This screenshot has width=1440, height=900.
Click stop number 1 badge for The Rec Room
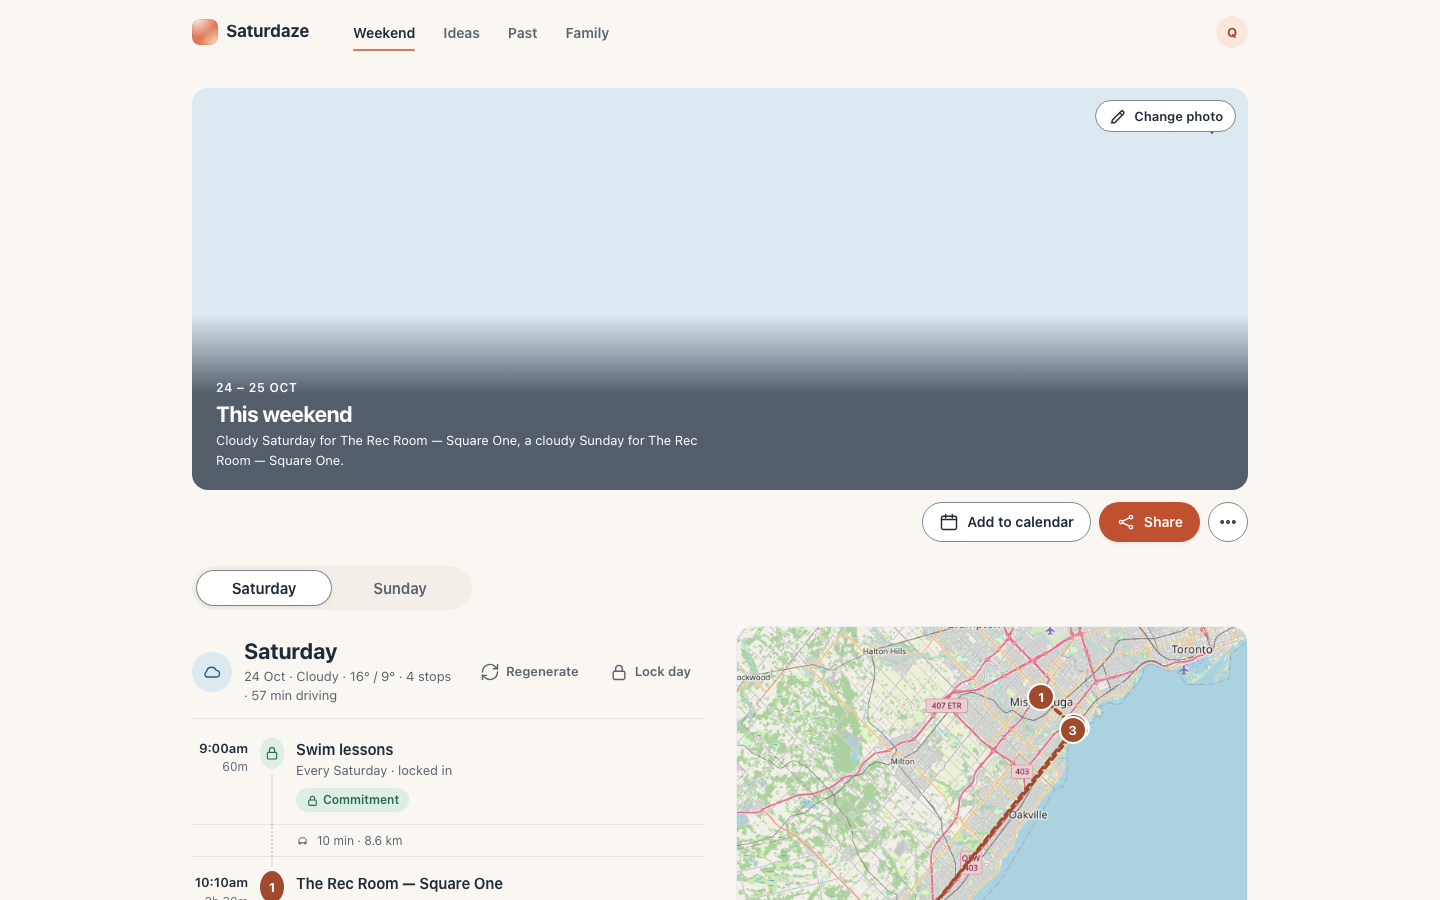[272, 886]
